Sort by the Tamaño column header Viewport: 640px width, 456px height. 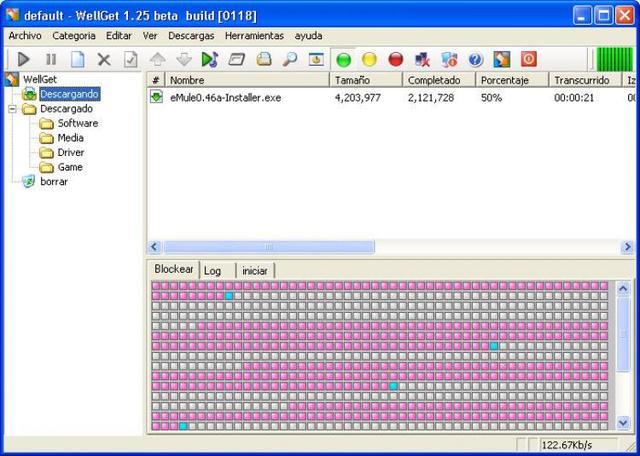[x=366, y=80]
